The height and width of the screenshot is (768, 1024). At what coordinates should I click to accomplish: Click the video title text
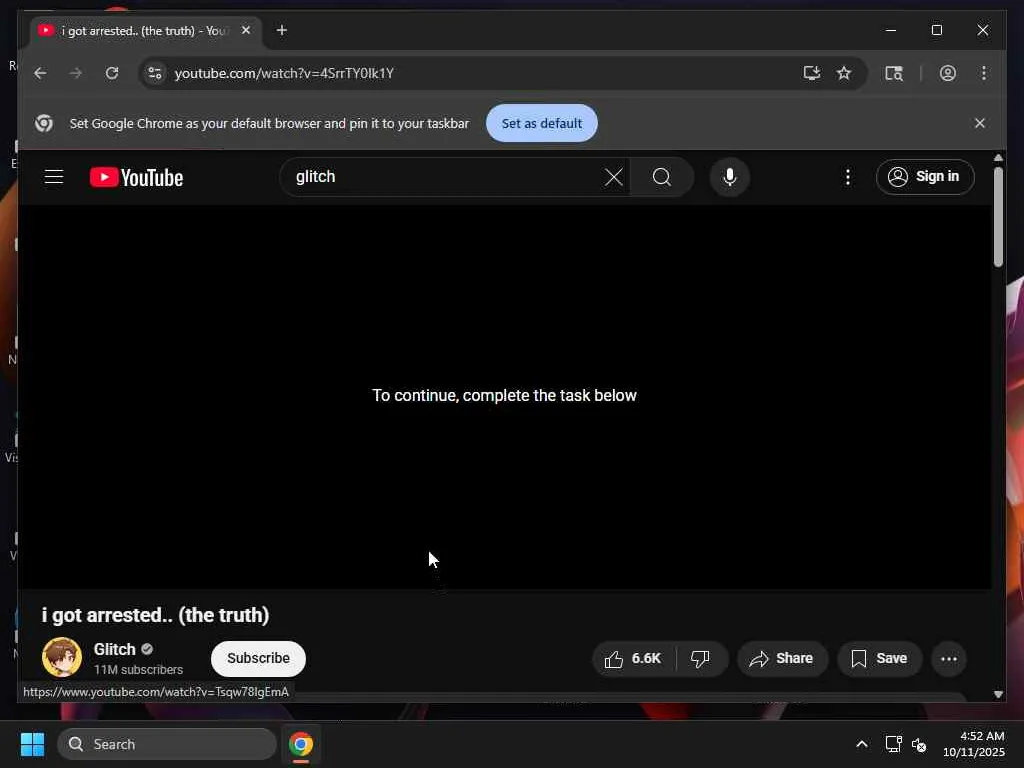pyautogui.click(x=155, y=615)
